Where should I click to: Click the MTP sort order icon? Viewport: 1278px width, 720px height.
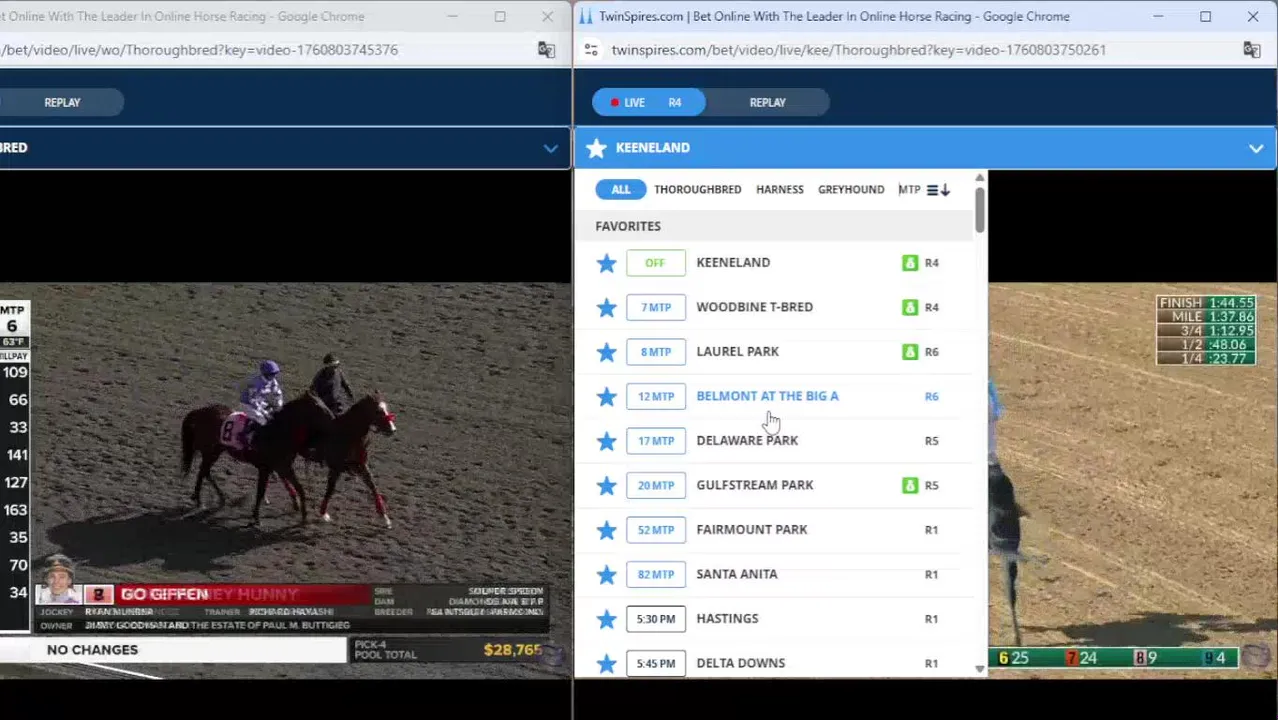[938, 190]
